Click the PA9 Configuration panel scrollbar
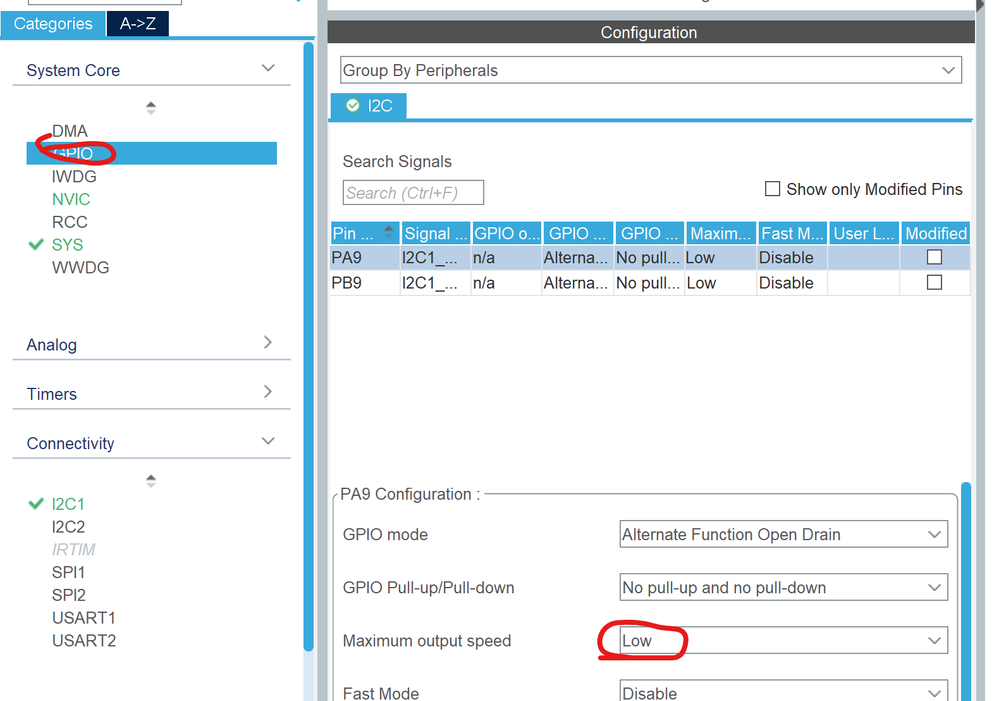This screenshot has width=999, height=701. click(966, 591)
